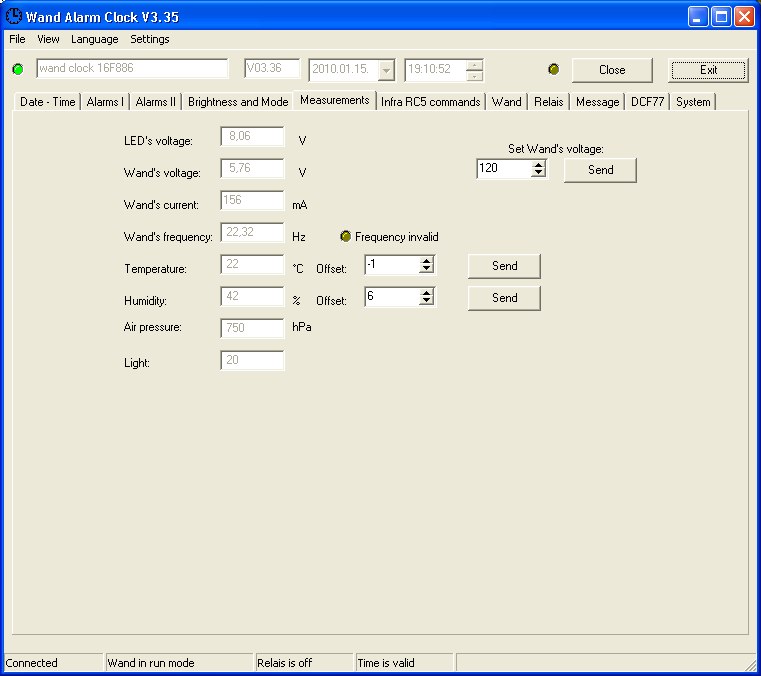The width and height of the screenshot is (761, 676).
Task: Click the Close connection button
Action: [612, 70]
